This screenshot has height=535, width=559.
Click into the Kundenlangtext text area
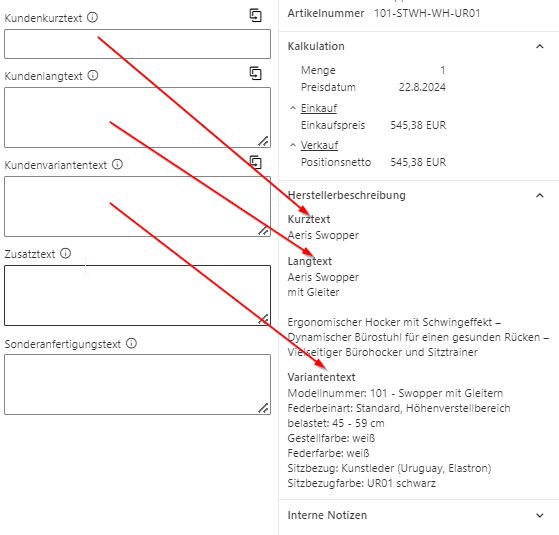pyautogui.click(x=137, y=117)
